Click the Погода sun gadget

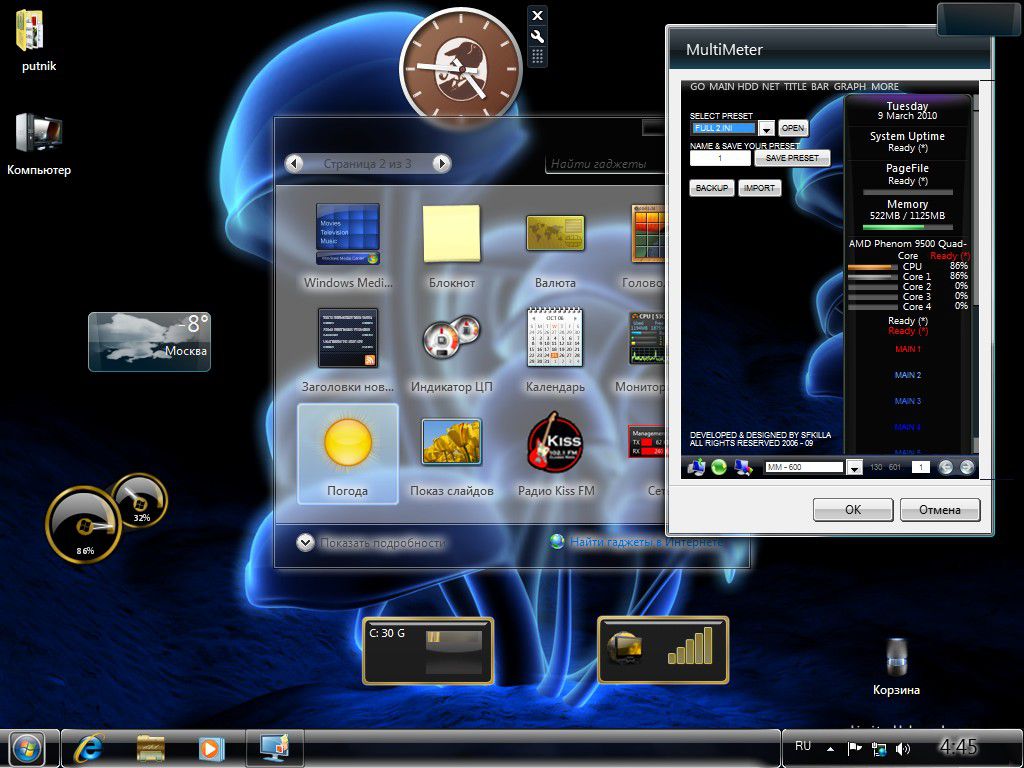pyautogui.click(x=347, y=443)
